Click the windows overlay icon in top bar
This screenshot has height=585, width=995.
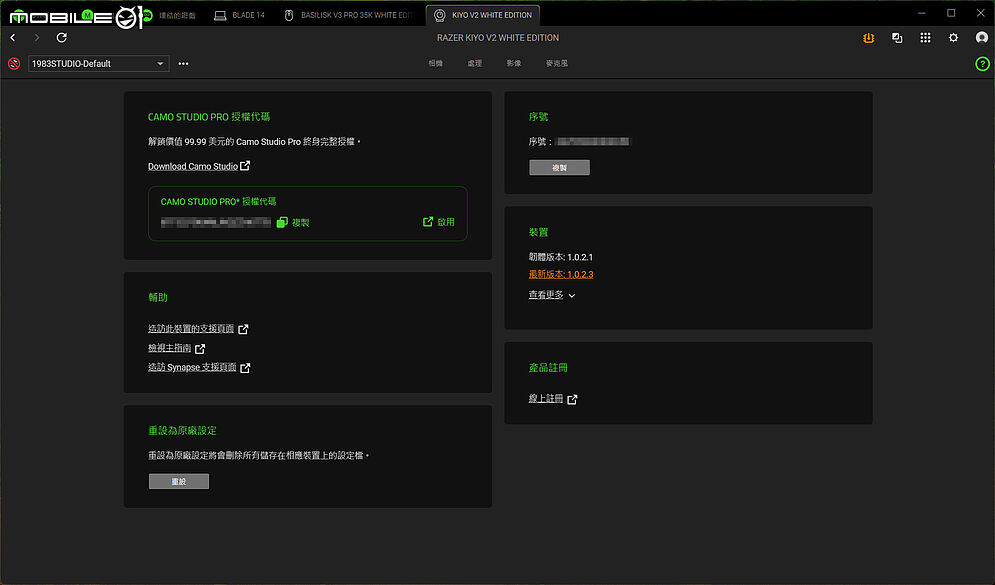coord(897,38)
